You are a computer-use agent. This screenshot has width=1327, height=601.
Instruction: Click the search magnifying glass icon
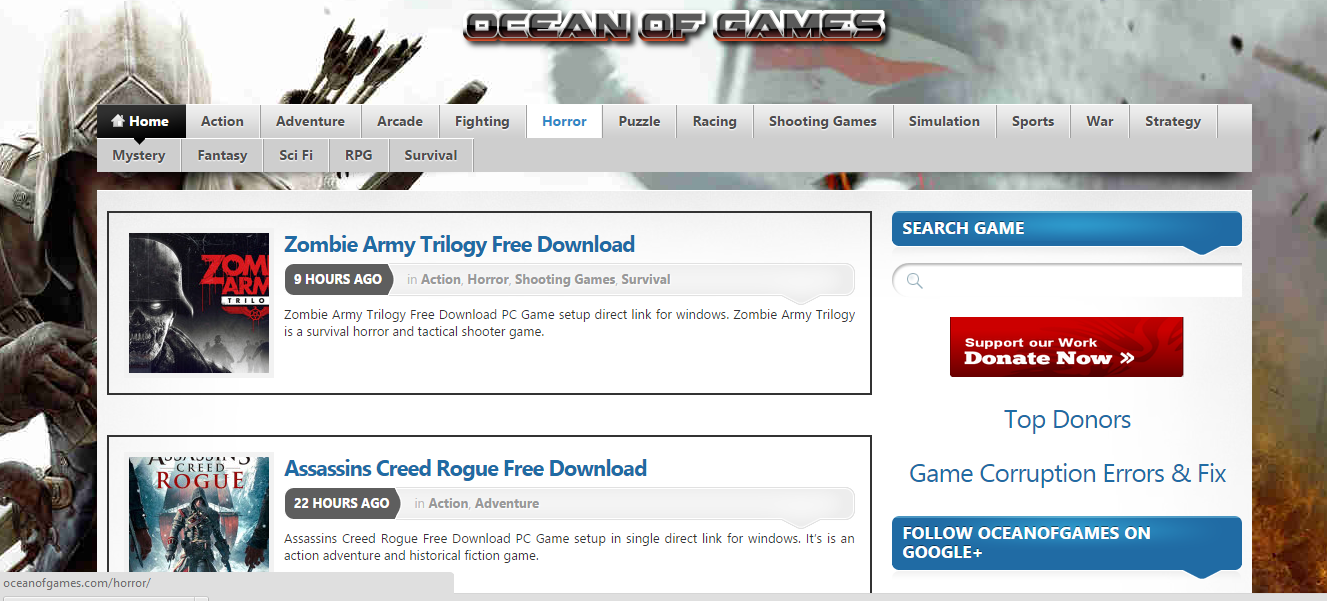click(x=913, y=281)
